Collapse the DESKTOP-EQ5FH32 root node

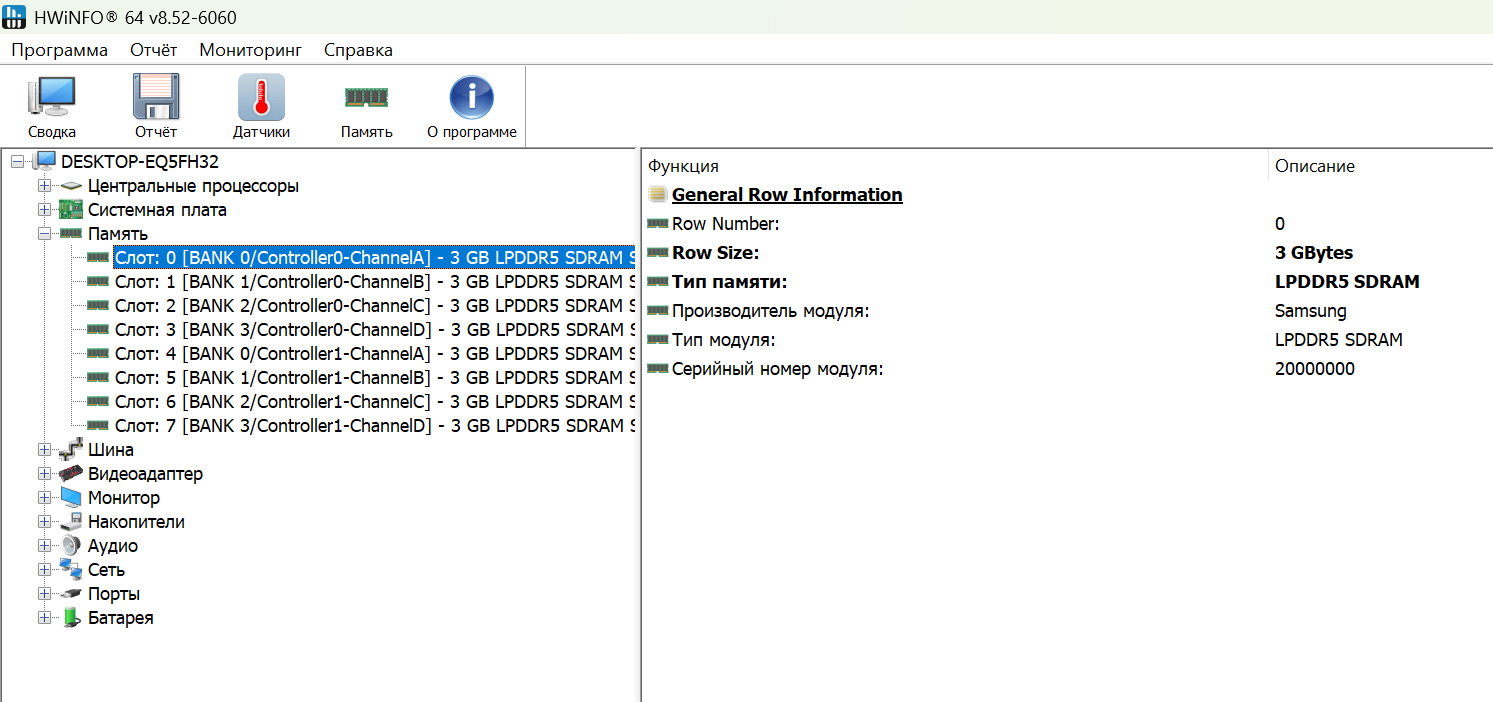point(18,162)
